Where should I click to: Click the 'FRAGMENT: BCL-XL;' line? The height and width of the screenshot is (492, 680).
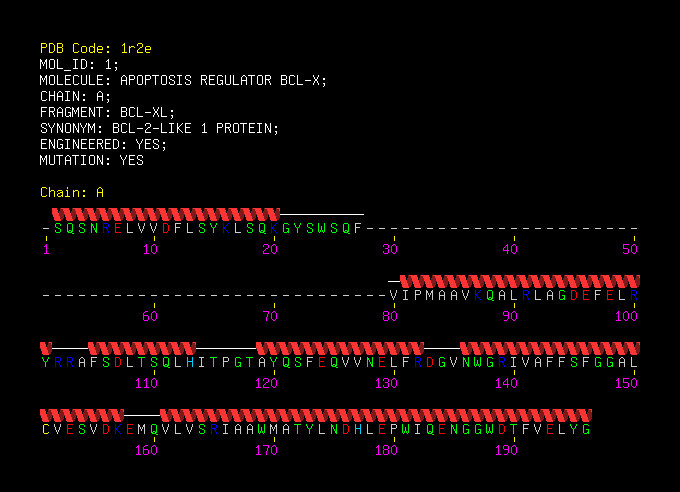click(x=107, y=112)
